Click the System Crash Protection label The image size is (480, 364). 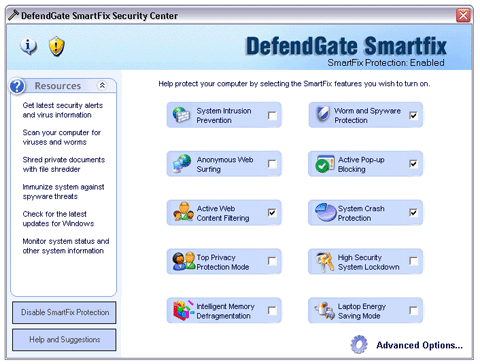coord(361,213)
